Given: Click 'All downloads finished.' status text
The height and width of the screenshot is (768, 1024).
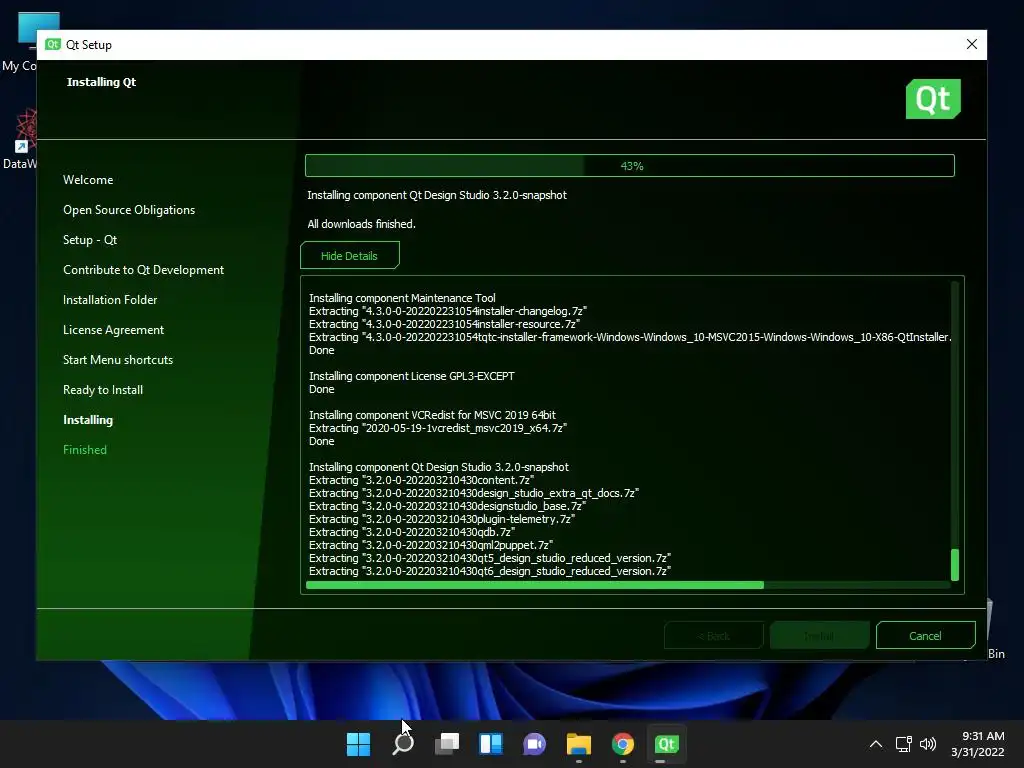Looking at the screenshot, I should point(361,224).
